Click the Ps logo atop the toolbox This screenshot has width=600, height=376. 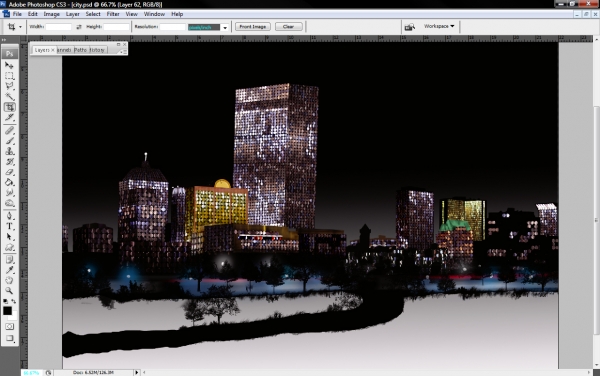coord(10,53)
